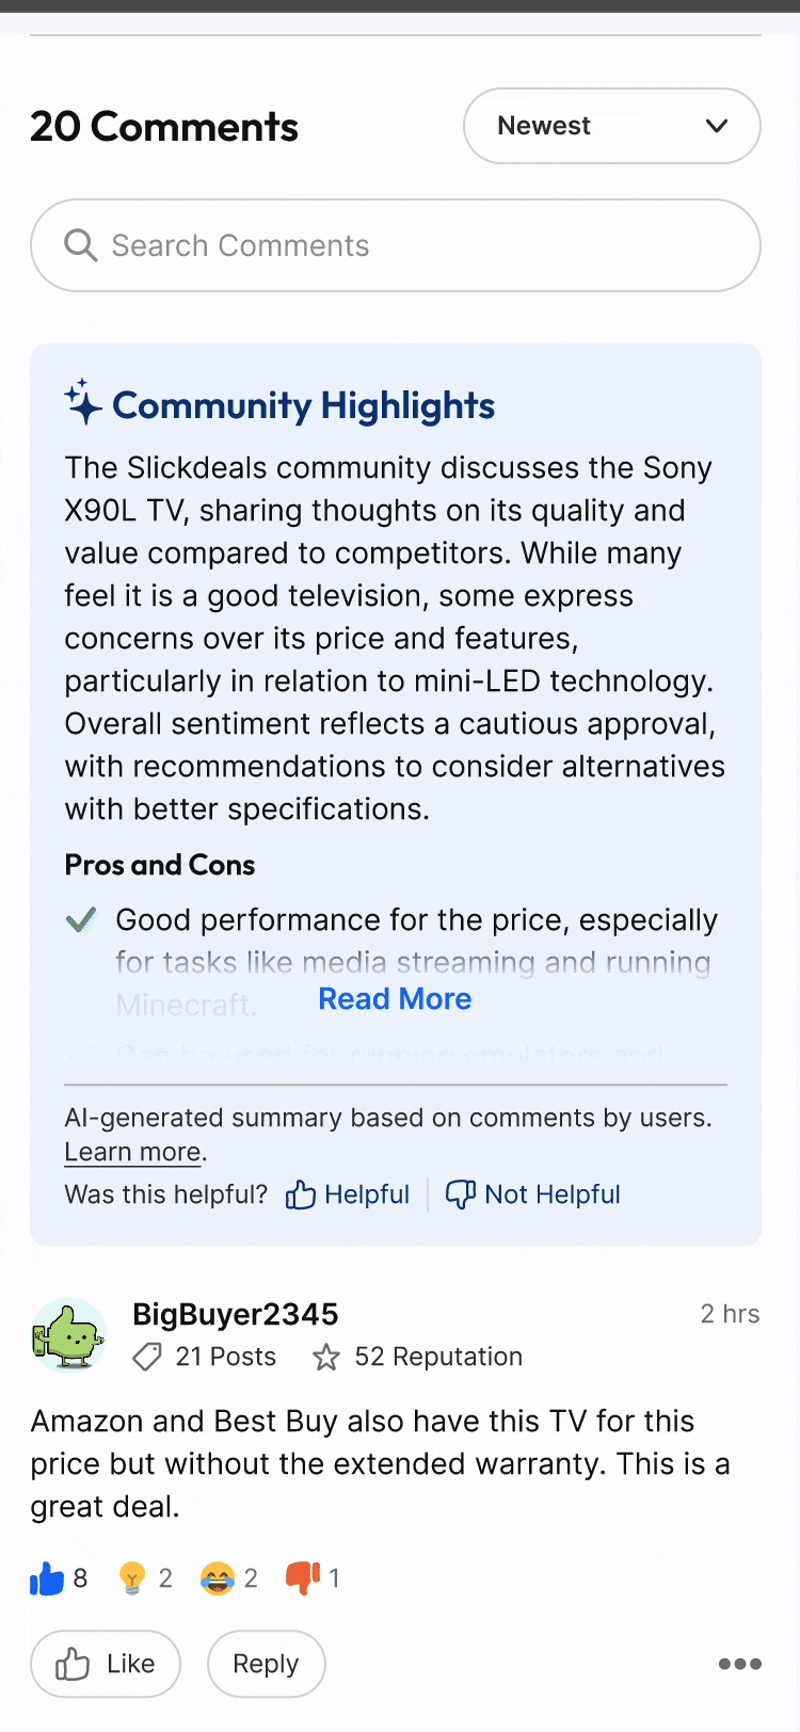
Task: Click the red thumbs-down reaction icon
Action: pyautogui.click(x=303, y=1578)
